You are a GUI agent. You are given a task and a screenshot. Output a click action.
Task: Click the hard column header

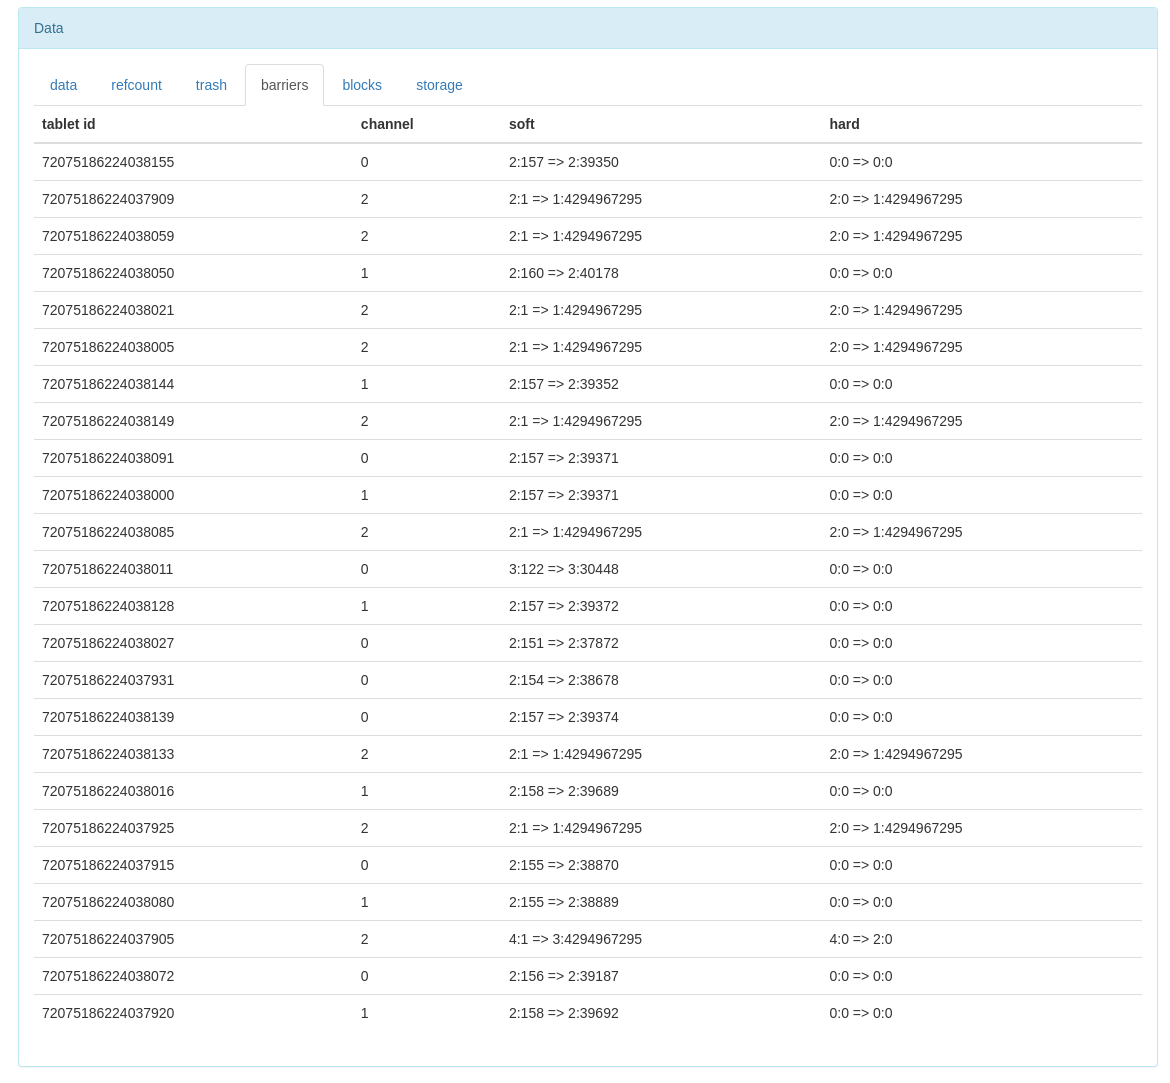(844, 124)
